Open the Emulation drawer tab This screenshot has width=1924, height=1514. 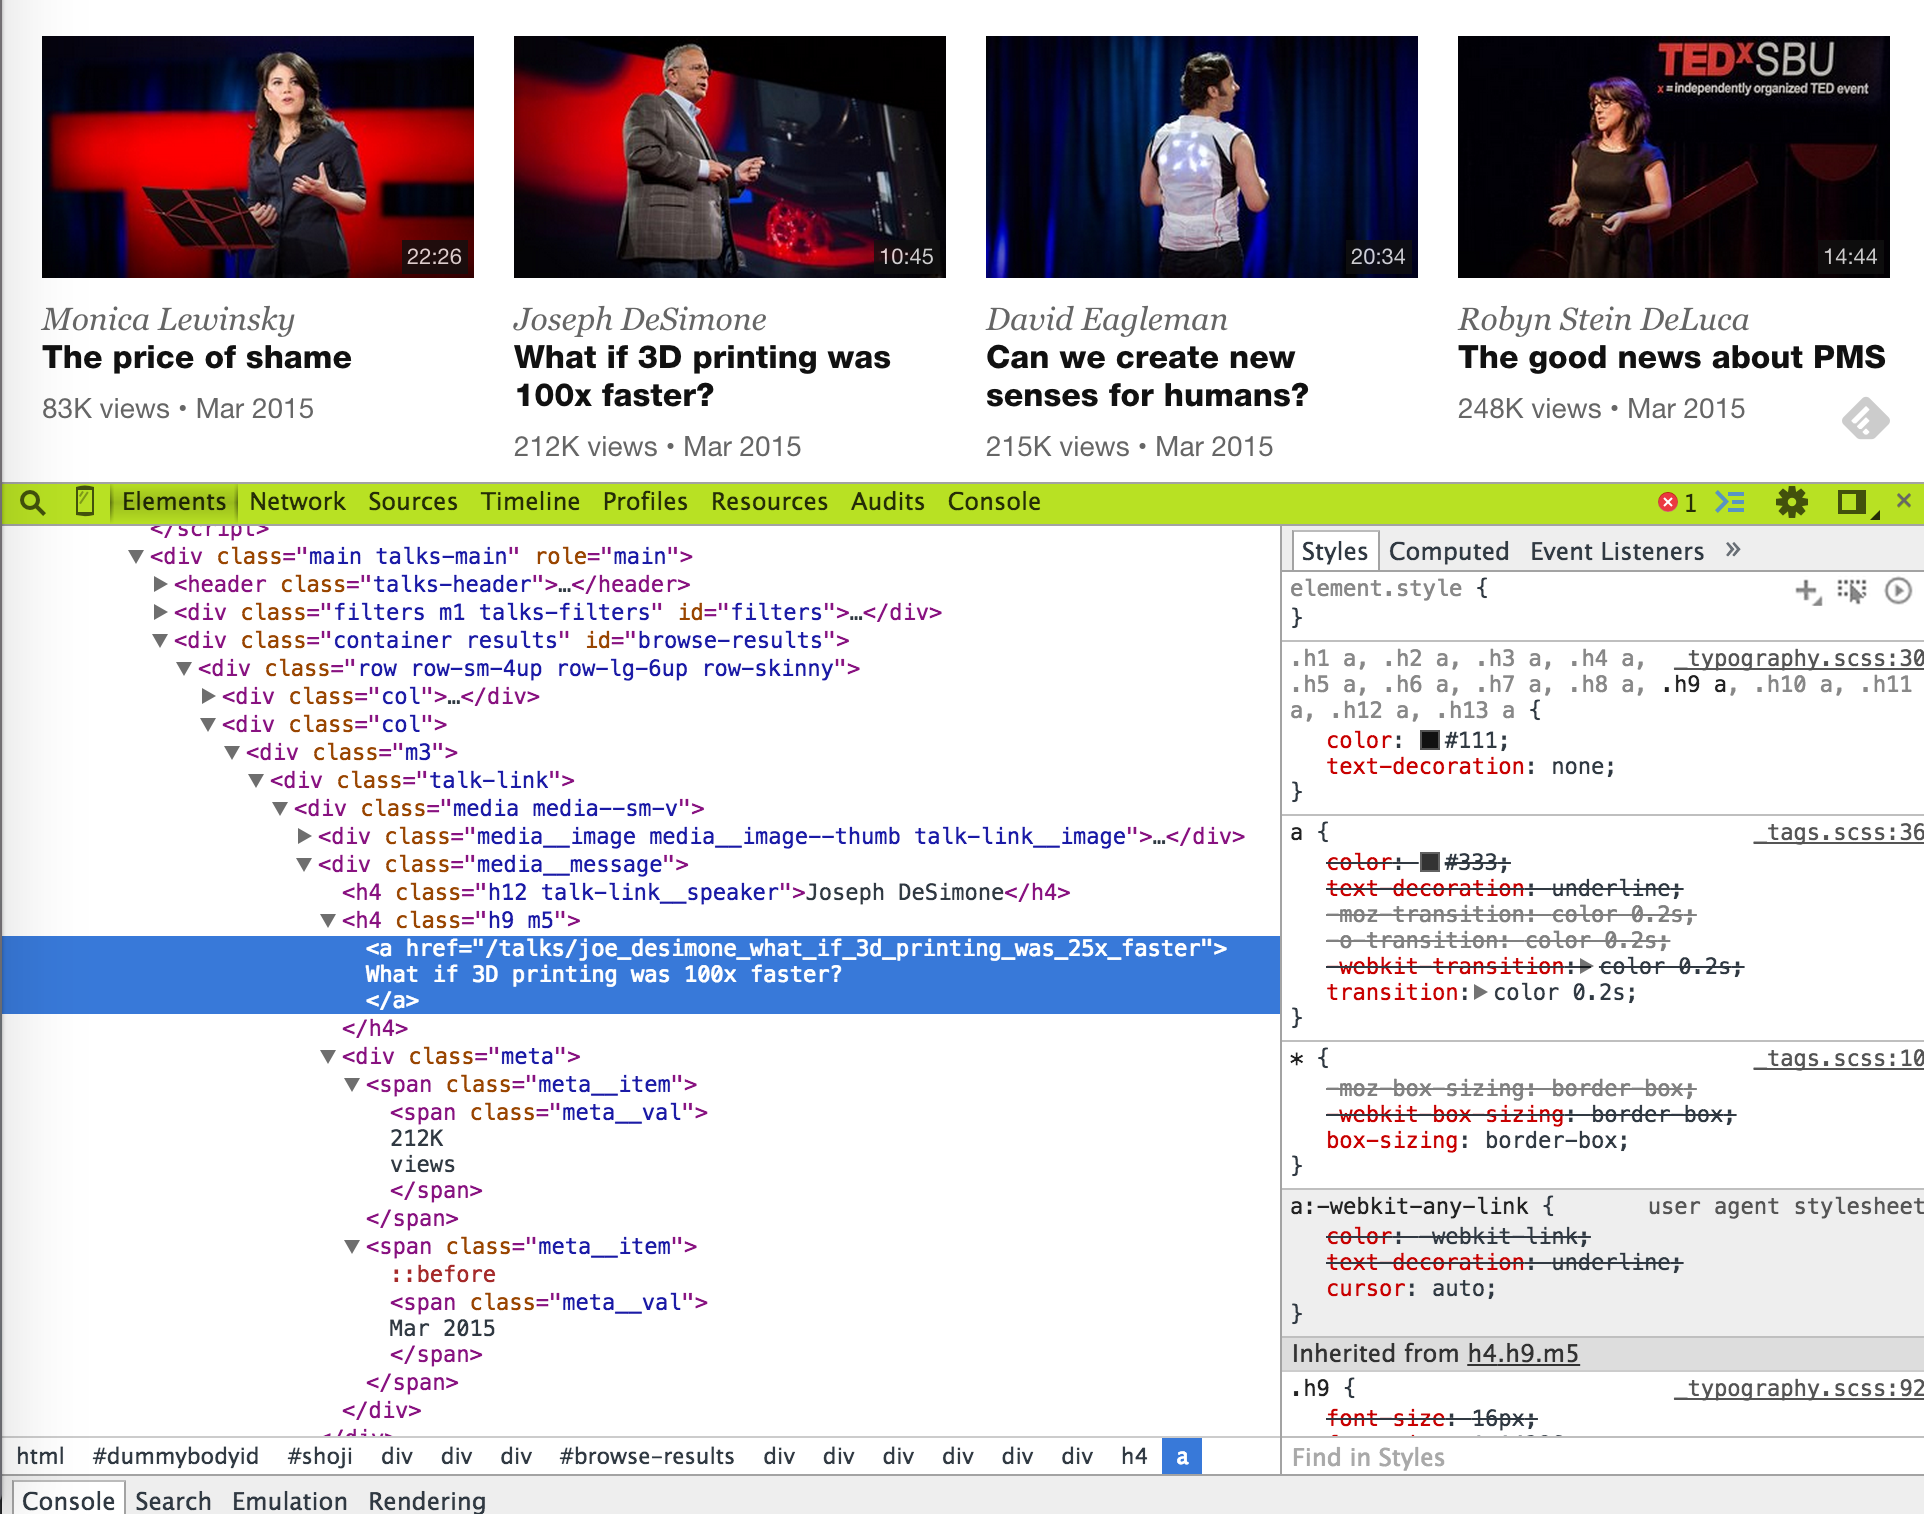coord(289,1501)
